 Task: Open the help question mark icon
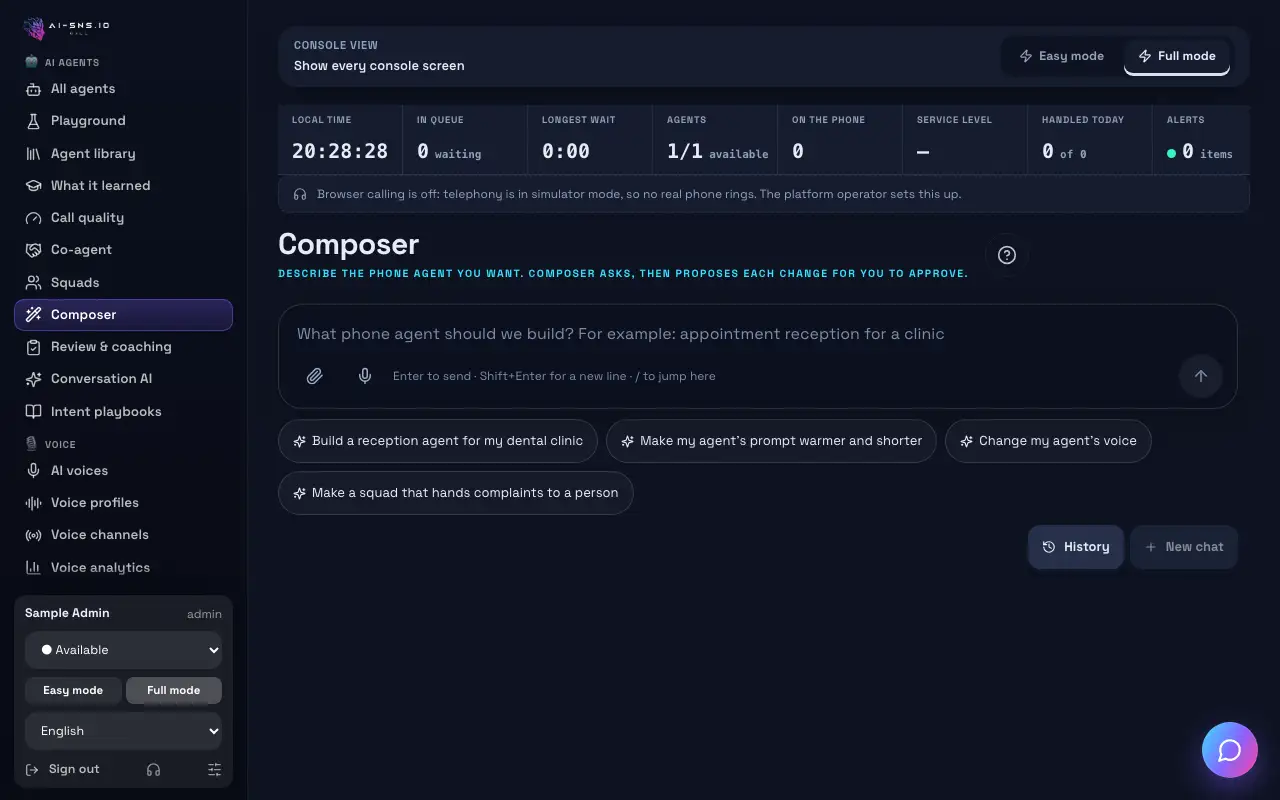click(x=1007, y=255)
